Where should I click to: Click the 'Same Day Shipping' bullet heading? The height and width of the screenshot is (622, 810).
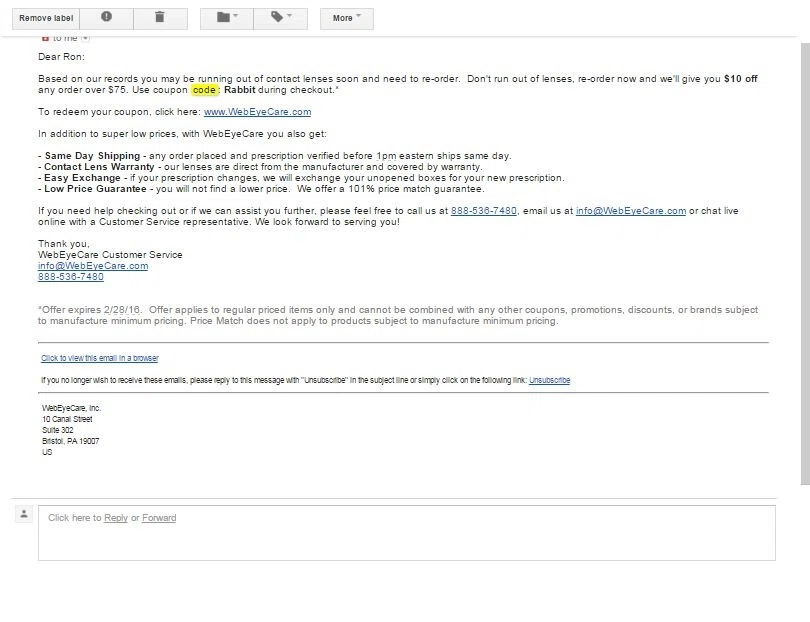pyautogui.click(x=92, y=156)
